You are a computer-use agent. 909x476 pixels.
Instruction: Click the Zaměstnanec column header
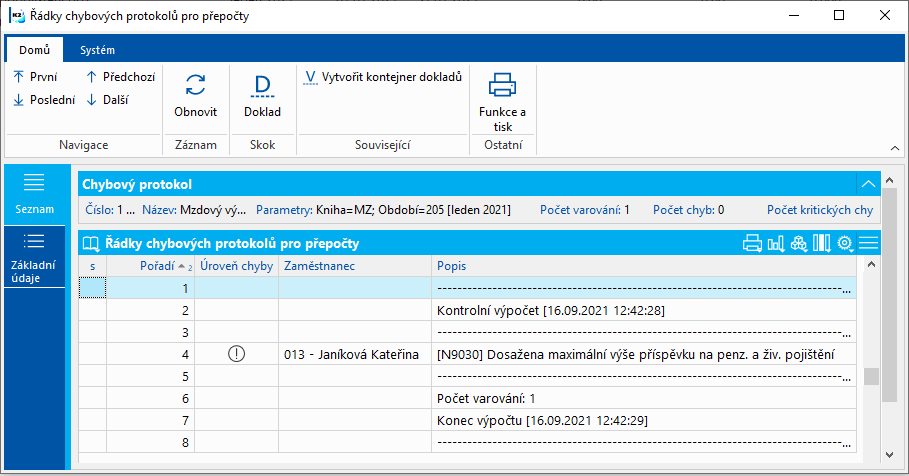click(355, 266)
